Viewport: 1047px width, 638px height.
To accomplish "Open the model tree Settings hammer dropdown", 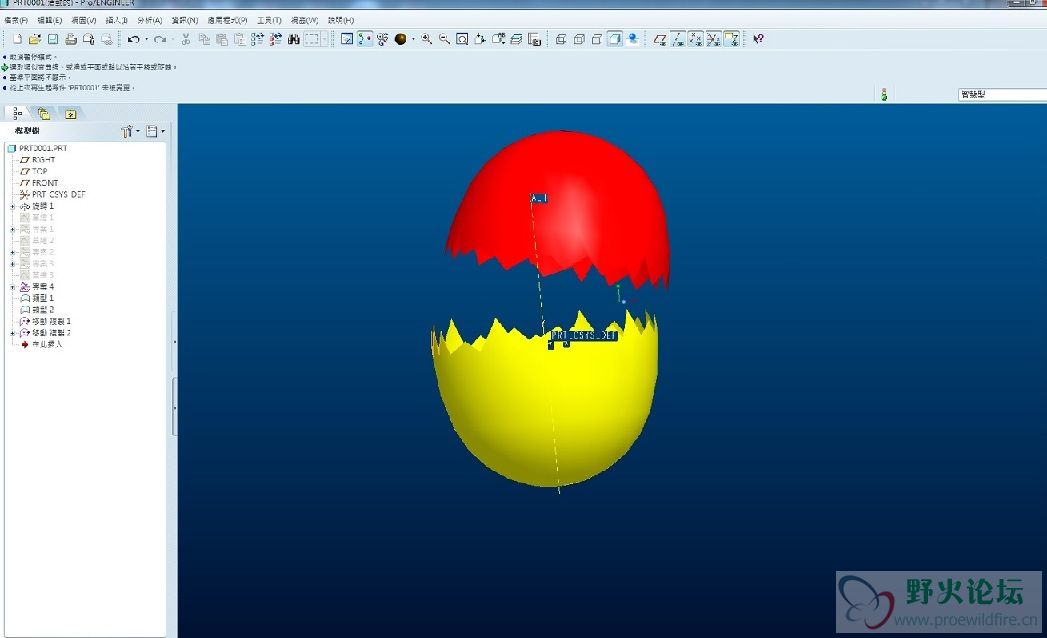I will (130, 132).
